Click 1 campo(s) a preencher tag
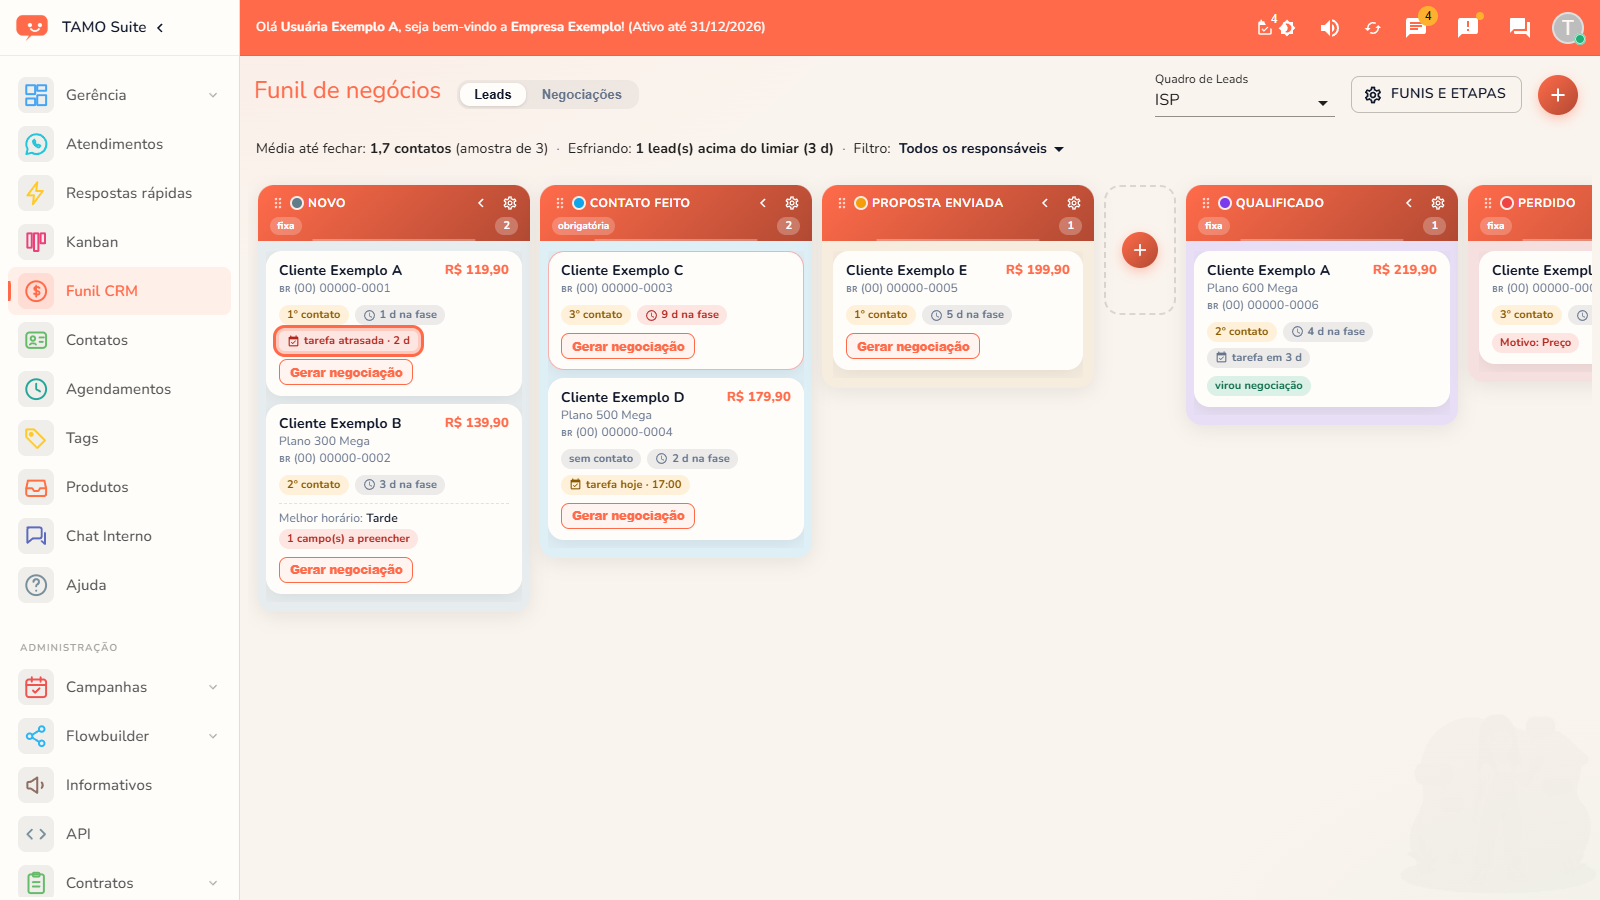1600x900 pixels. tap(348, 539)
